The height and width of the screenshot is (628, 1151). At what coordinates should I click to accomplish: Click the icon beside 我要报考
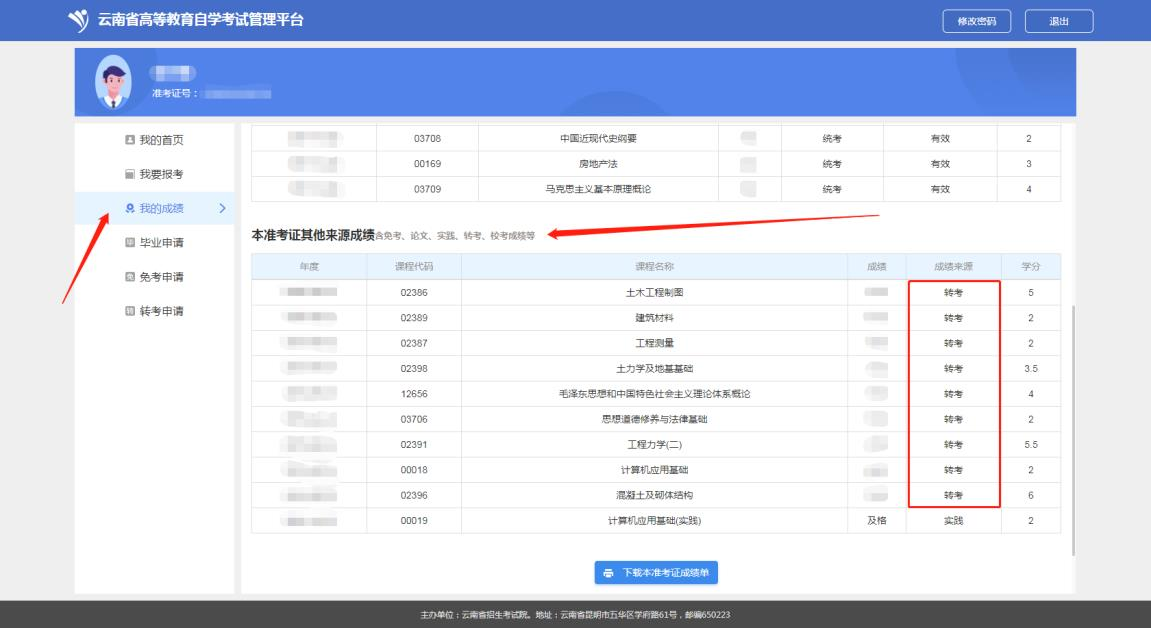pyautogui.click(x=128, y=174)
